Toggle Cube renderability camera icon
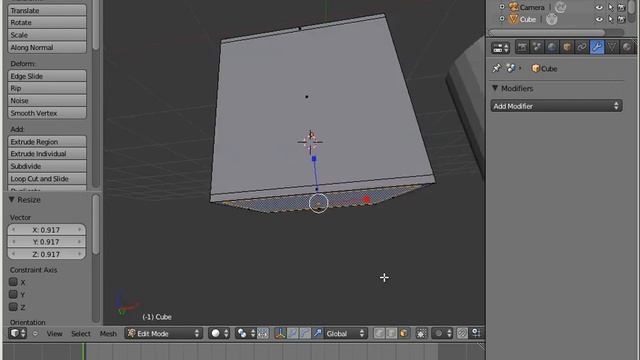Image resolution: width=640 pixels, height=360 pixels. click(x=621, y=19)
